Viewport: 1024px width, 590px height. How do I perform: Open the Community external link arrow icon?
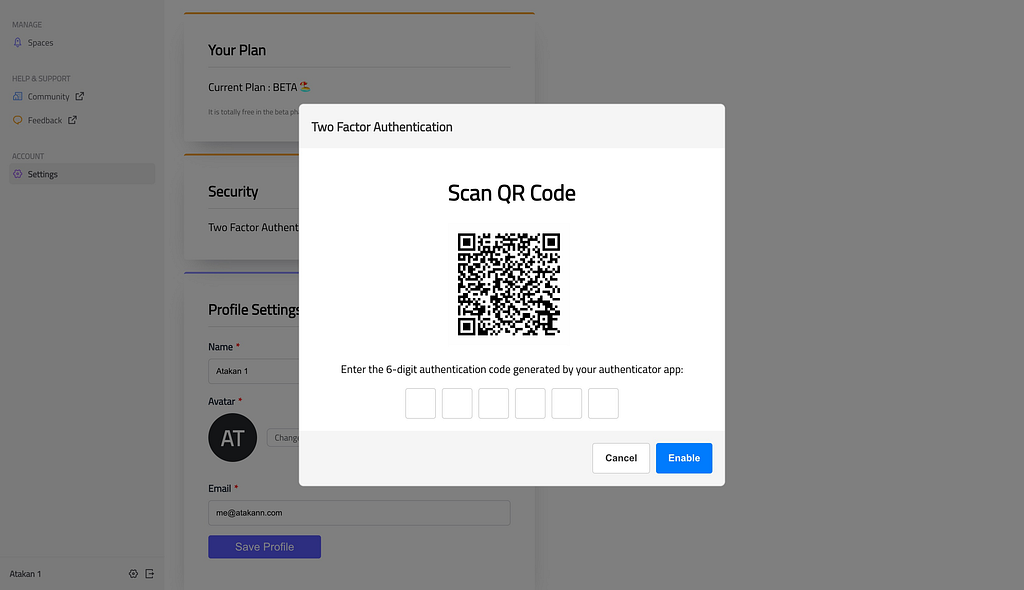coord(80,96)
